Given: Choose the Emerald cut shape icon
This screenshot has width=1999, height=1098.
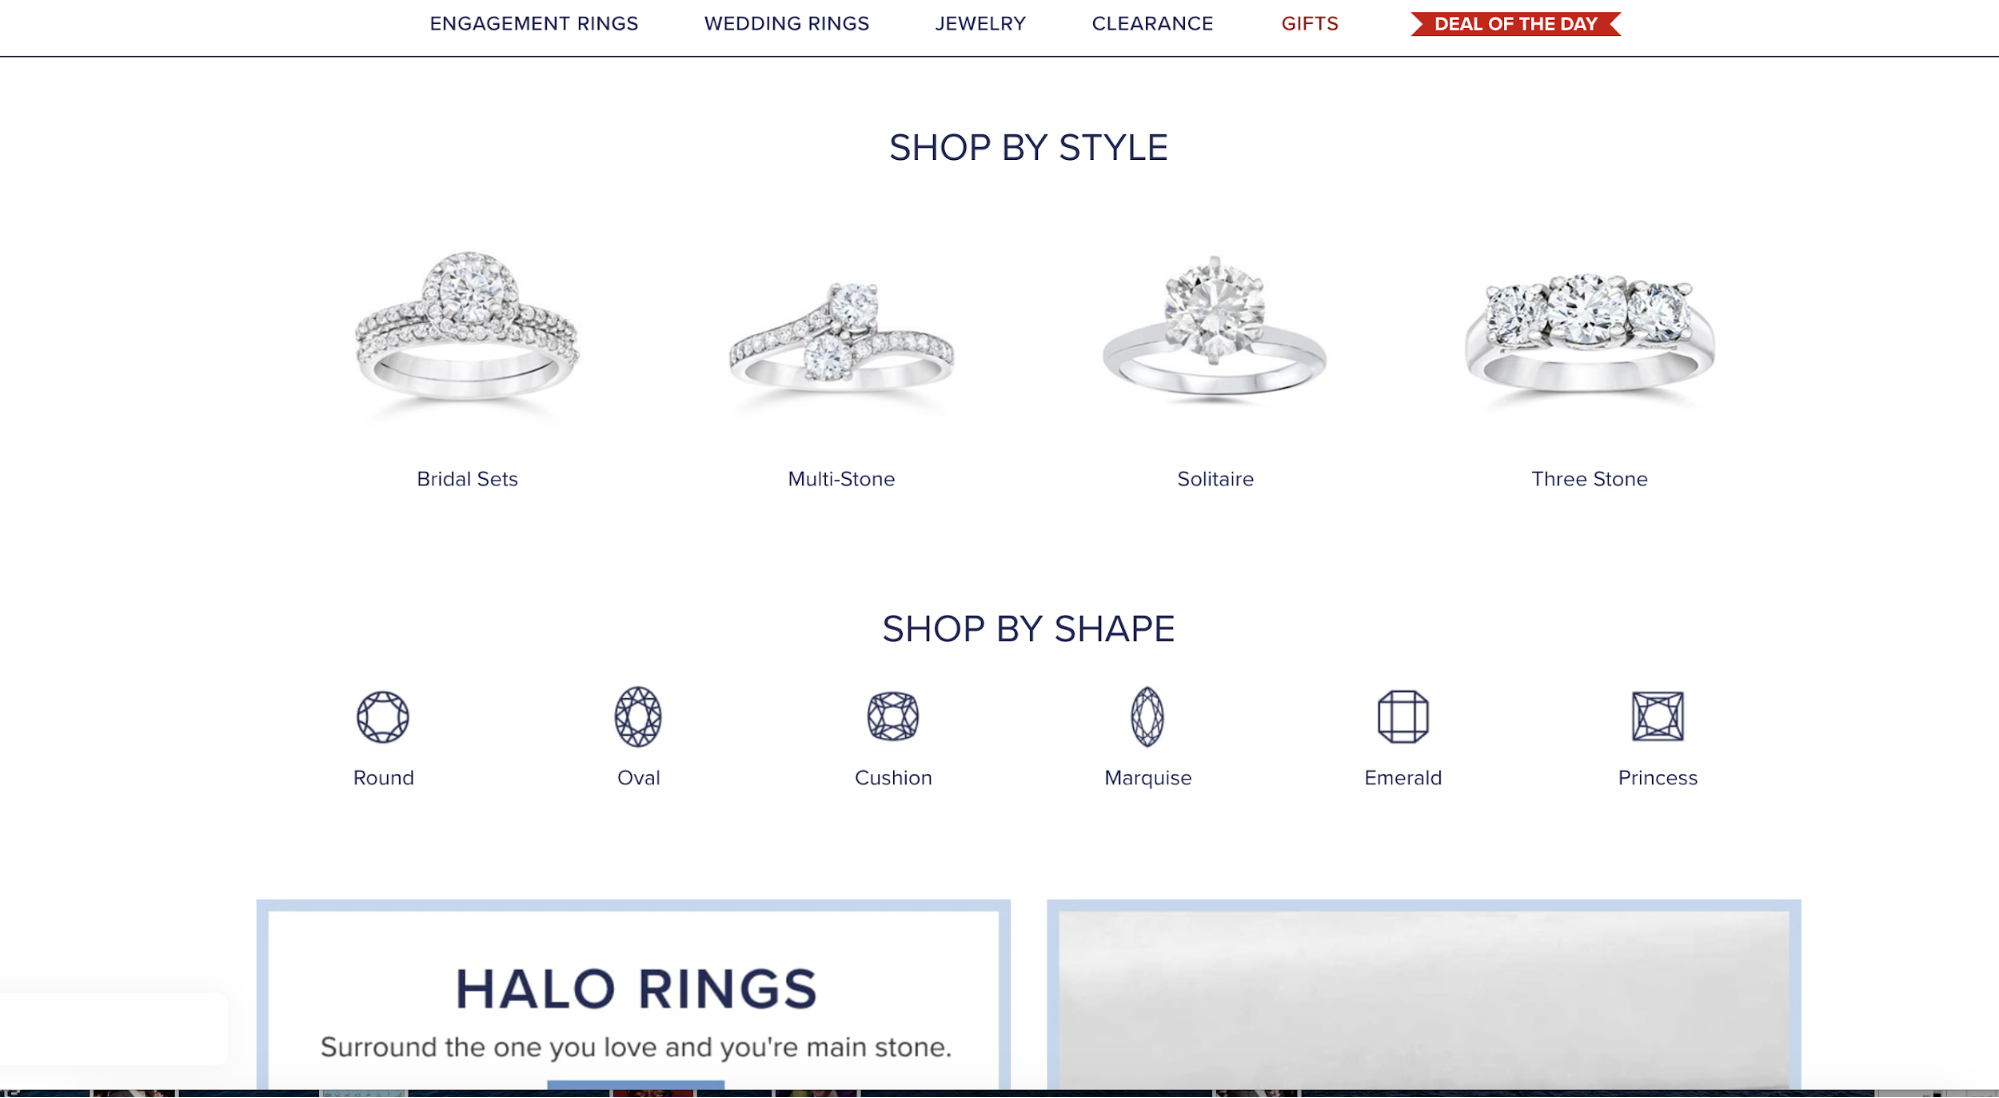Looking at the screenshot, I should [x=1403, y=717].
